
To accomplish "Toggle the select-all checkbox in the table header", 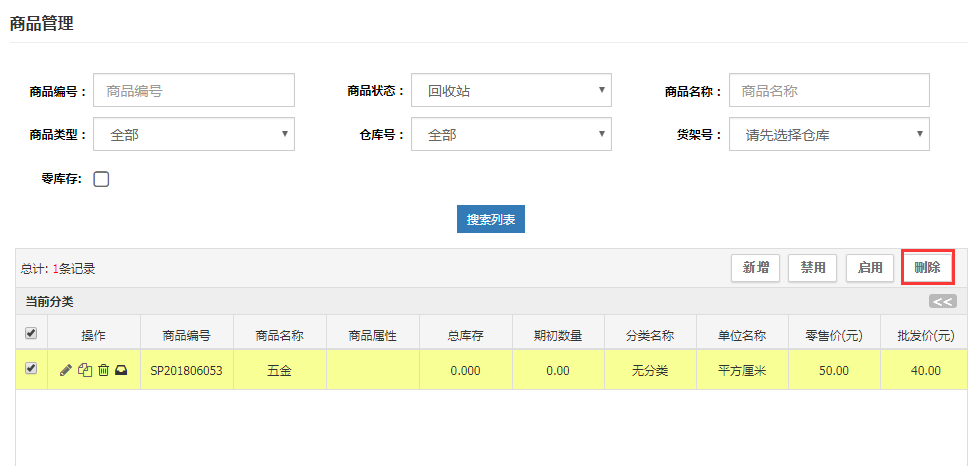I will point(30,333).
